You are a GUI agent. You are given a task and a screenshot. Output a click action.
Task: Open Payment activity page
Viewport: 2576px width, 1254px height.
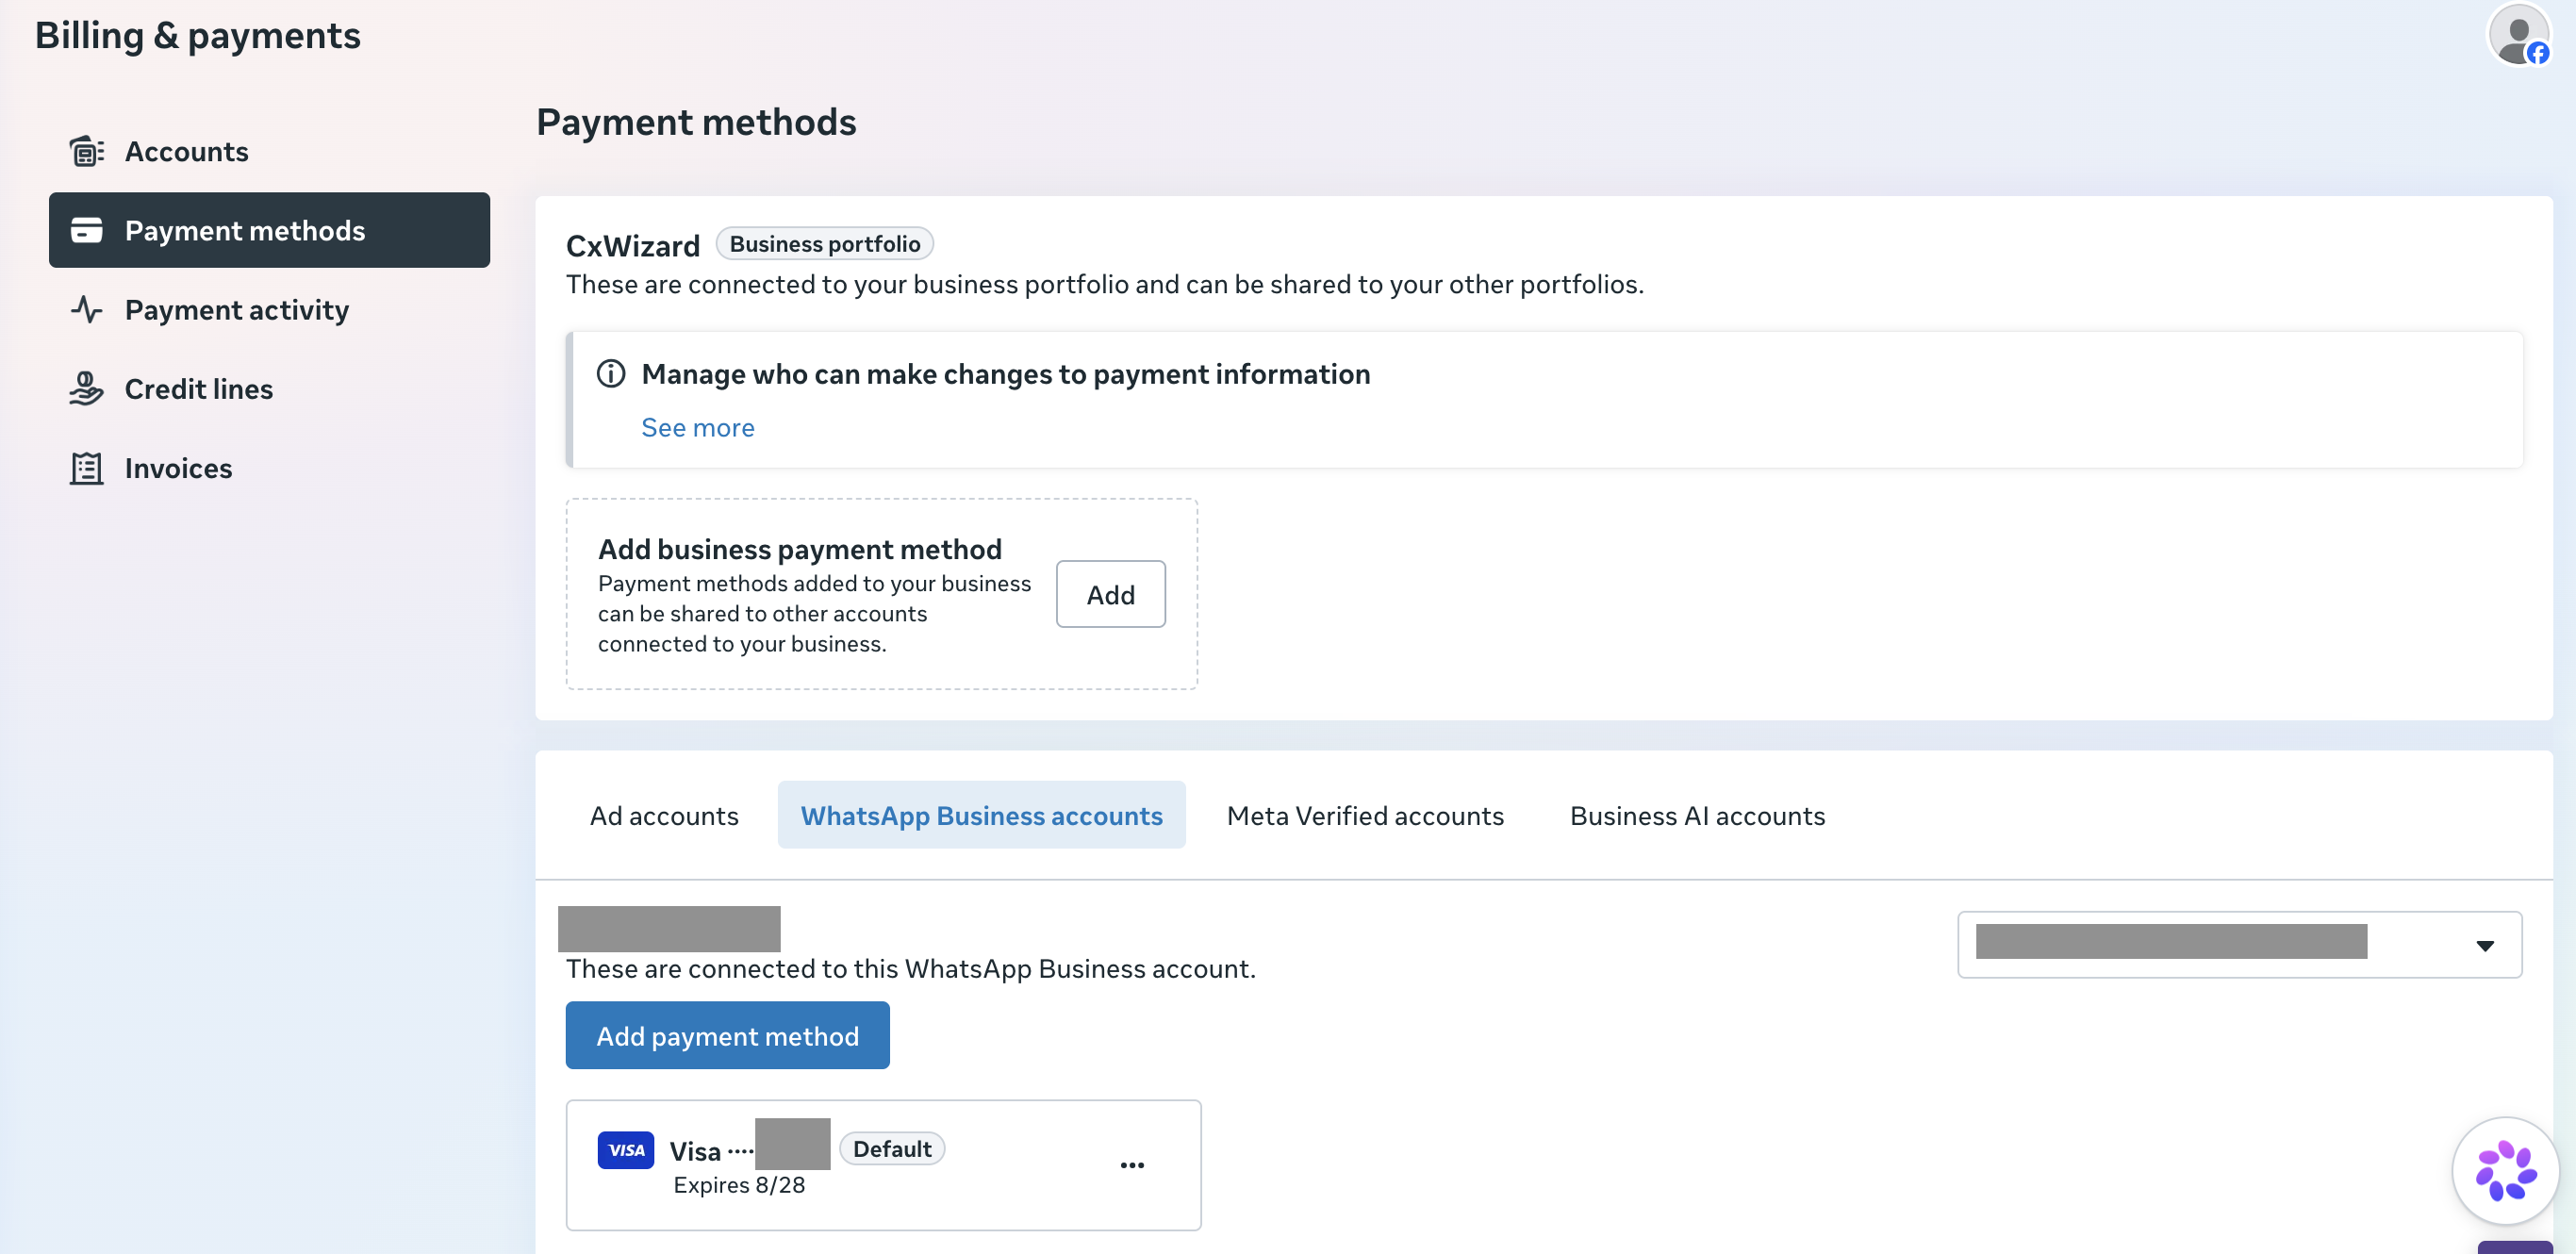click(269, 309)
